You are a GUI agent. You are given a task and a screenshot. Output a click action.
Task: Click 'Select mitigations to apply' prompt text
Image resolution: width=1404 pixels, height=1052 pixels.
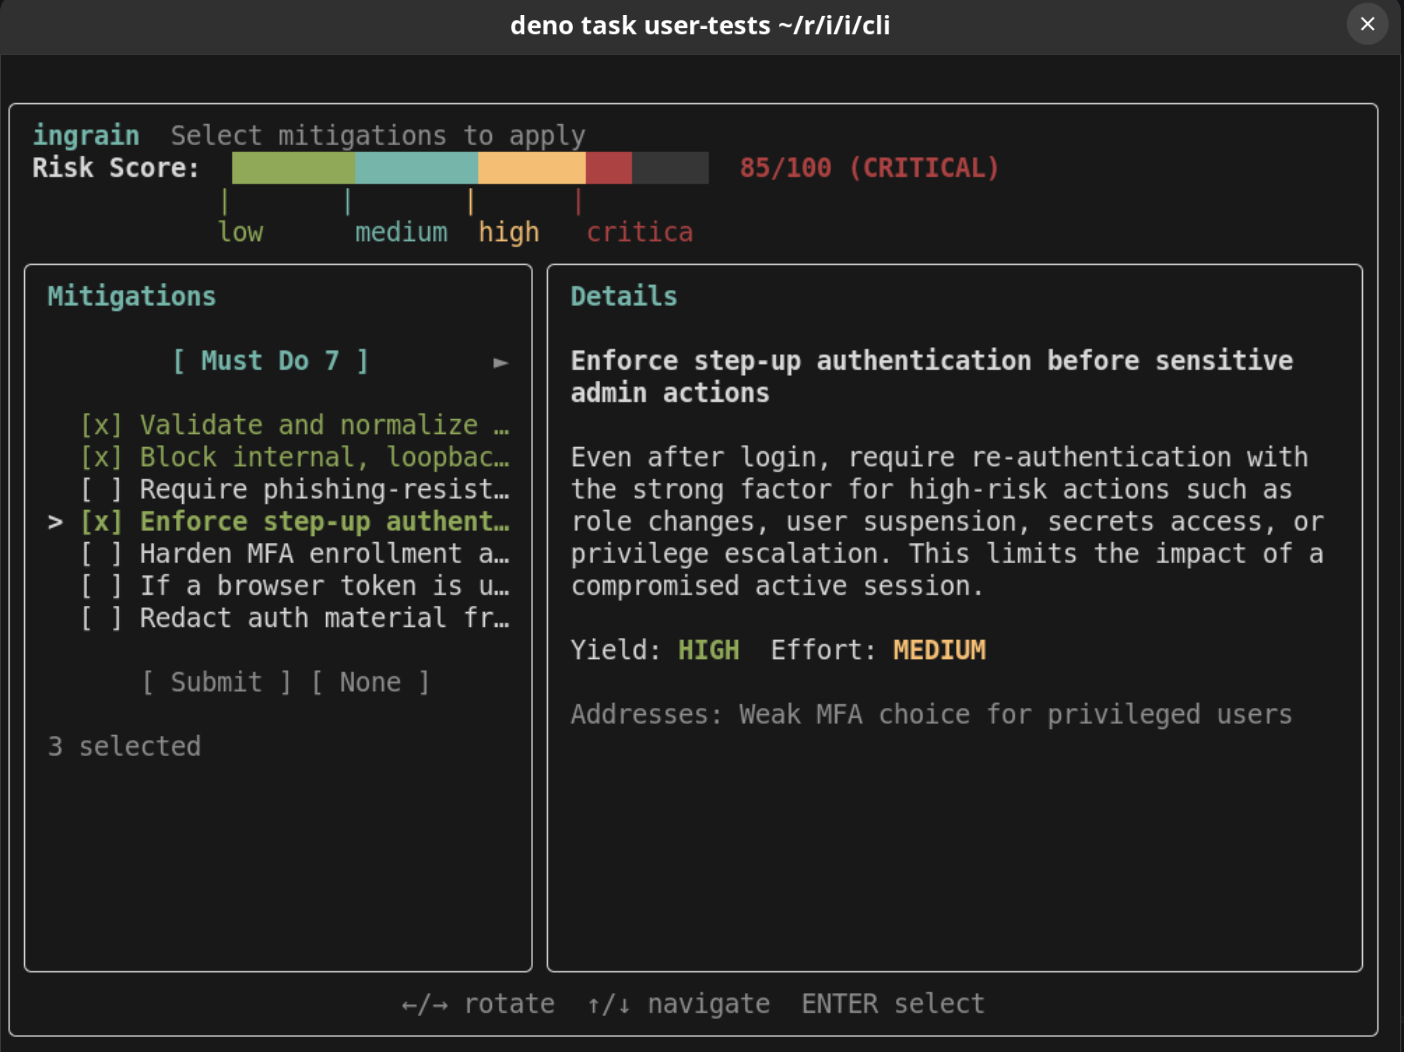pos(378,135)
